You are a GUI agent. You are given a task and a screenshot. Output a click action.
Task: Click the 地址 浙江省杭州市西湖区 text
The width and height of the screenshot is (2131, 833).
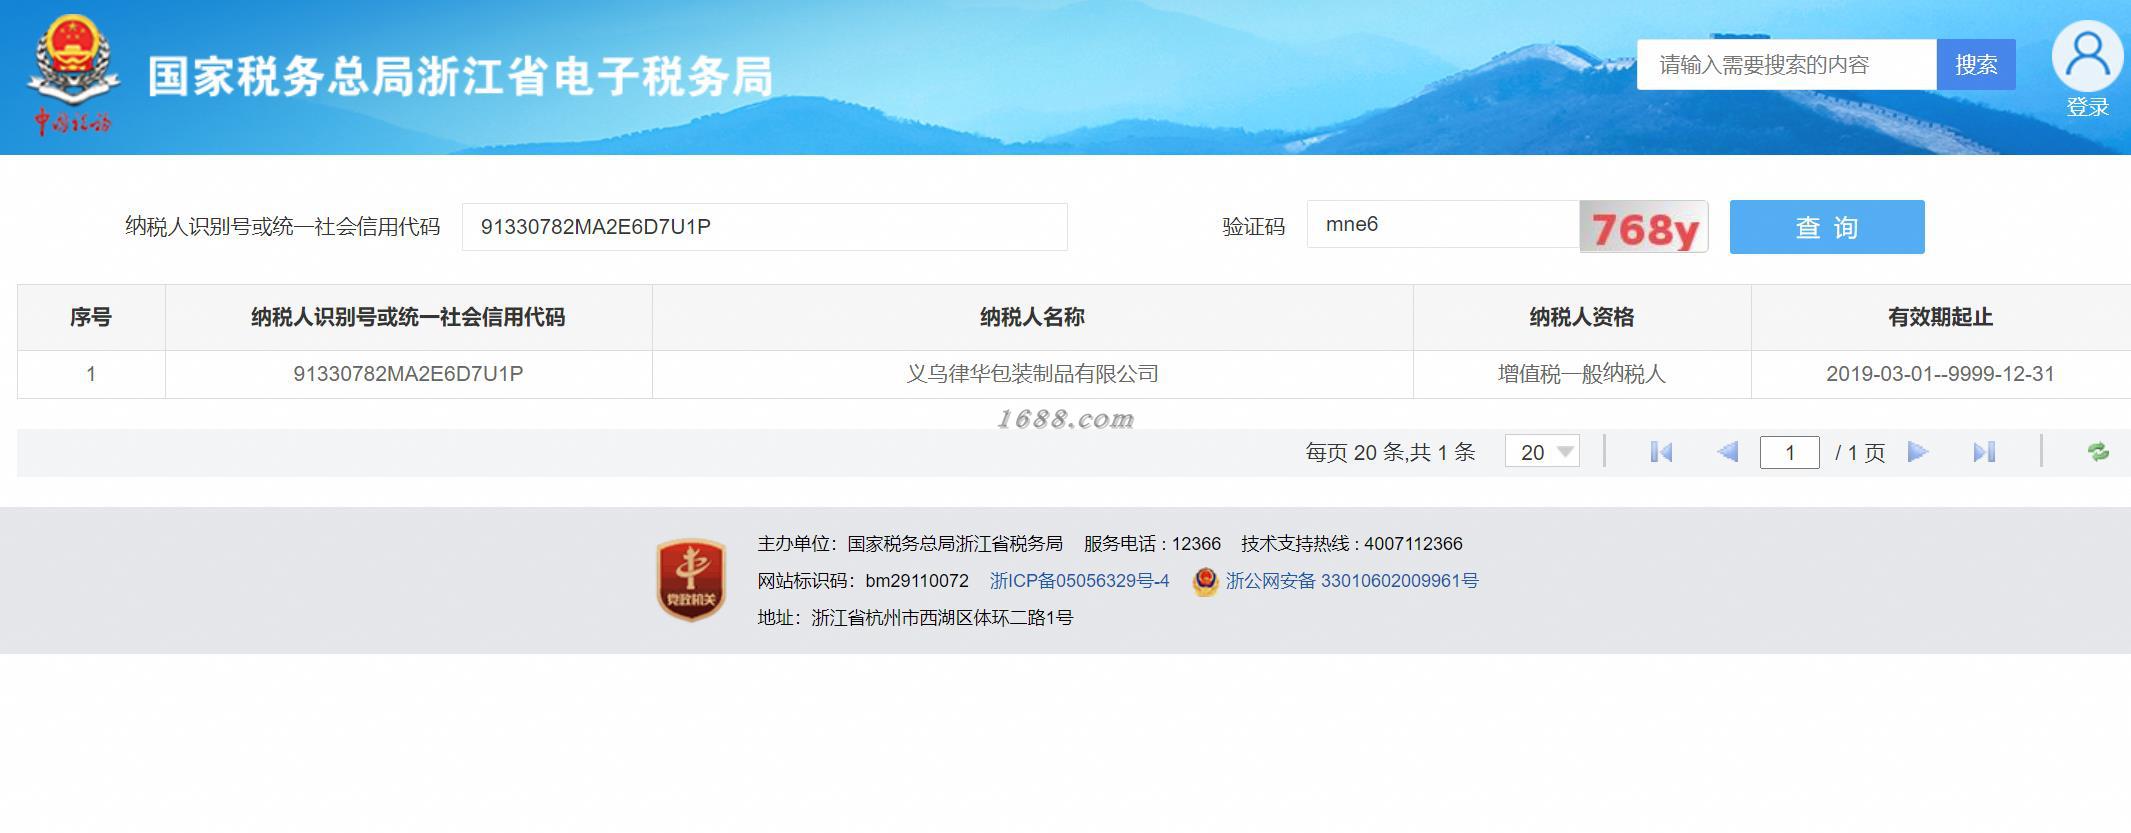point(915,618)
